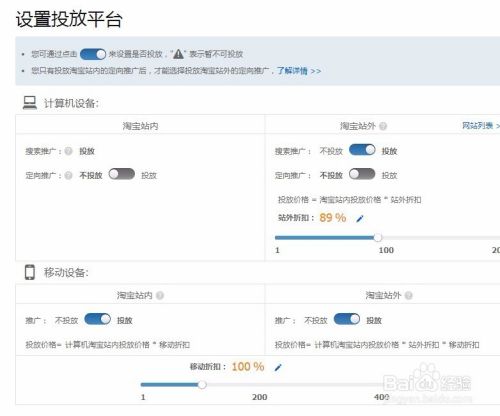Click the laptop icon beside 计算机设备
Image resolution: width=500 pixels, height=416 pixels.
coord(30,103)
